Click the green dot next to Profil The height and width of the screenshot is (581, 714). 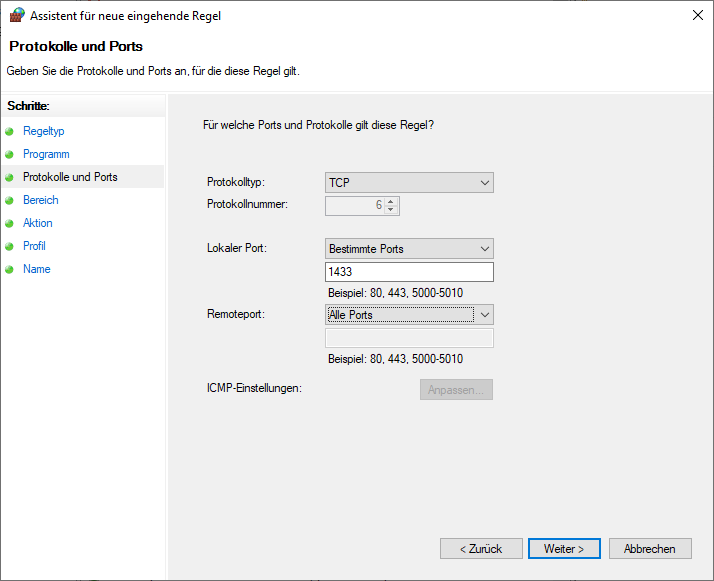tap(11, 246)
